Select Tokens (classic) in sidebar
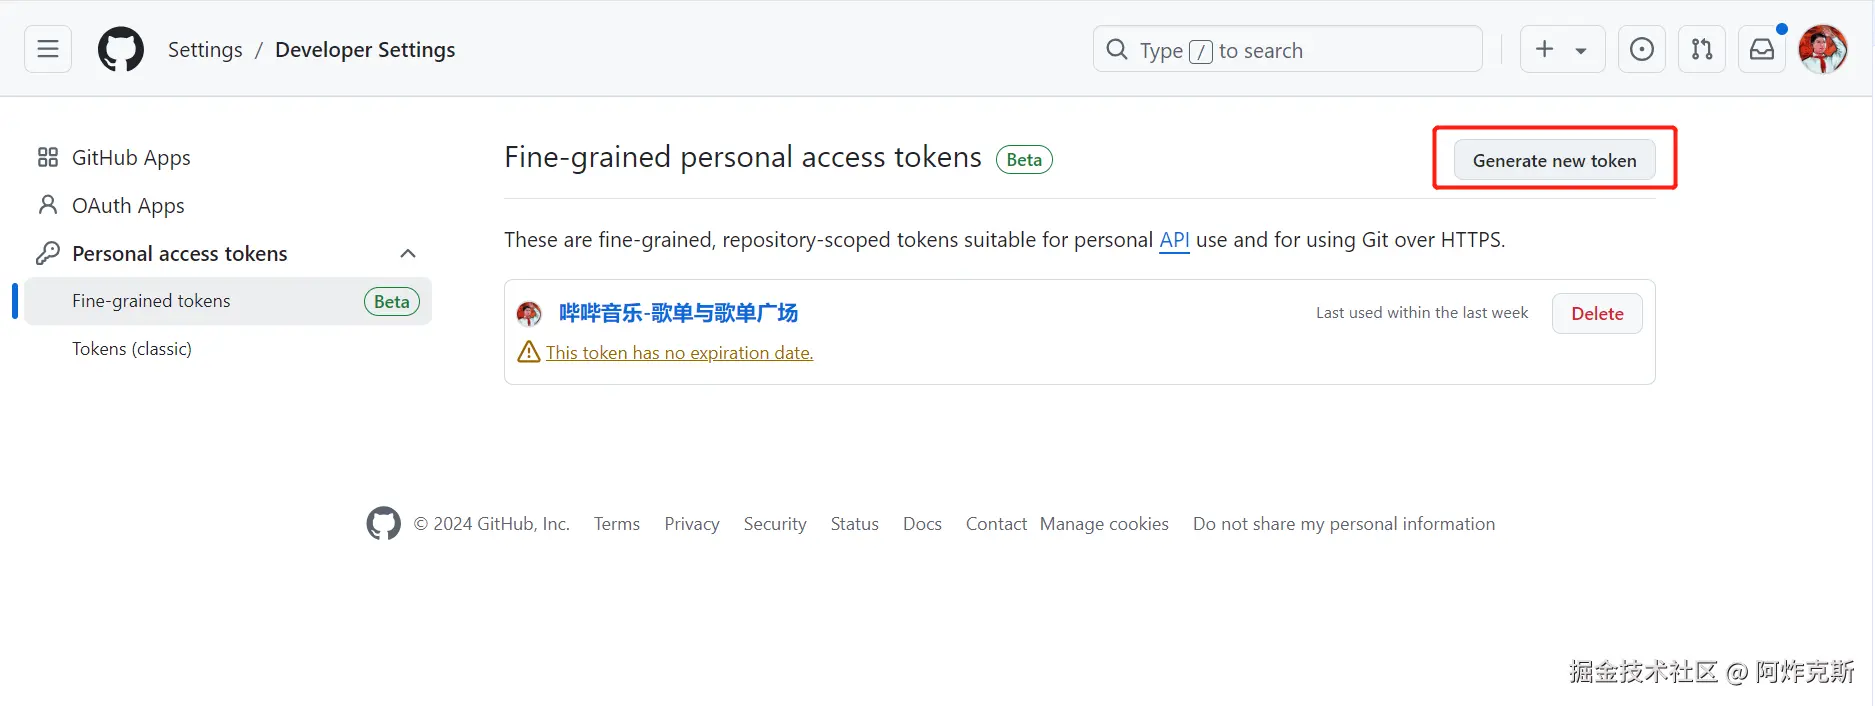Viewport: 1875px width, 706px height. 131,349
